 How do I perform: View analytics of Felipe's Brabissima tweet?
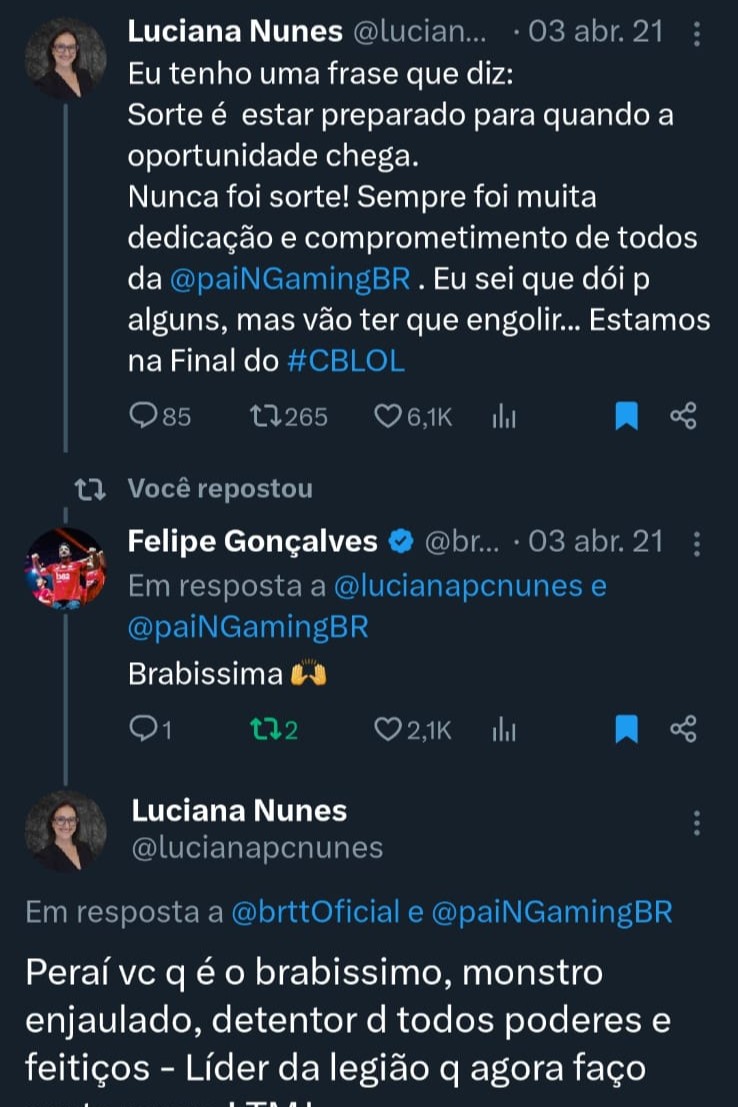(503, 731)
